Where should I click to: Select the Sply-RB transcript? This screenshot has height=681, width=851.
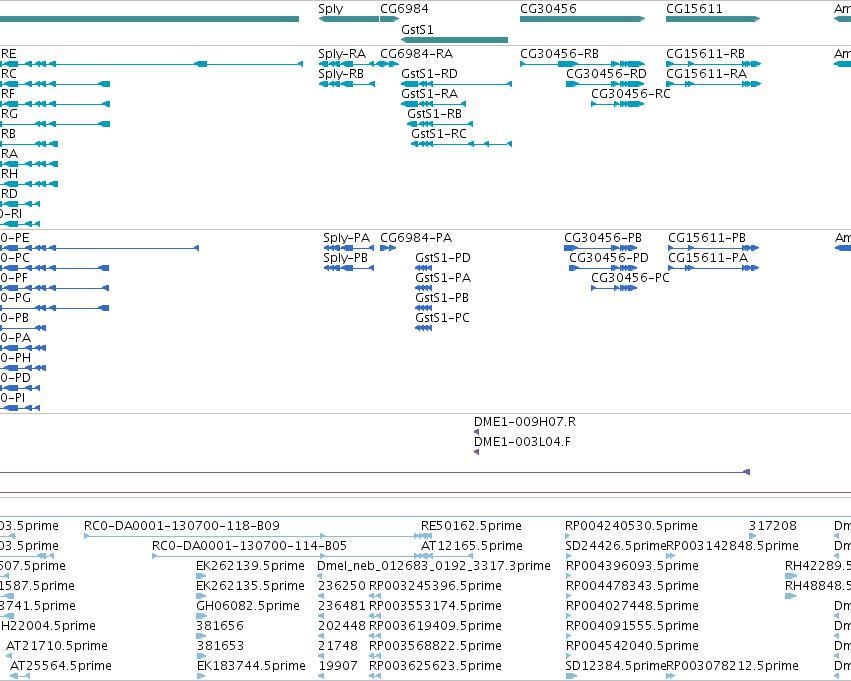(x=346, y=84)
